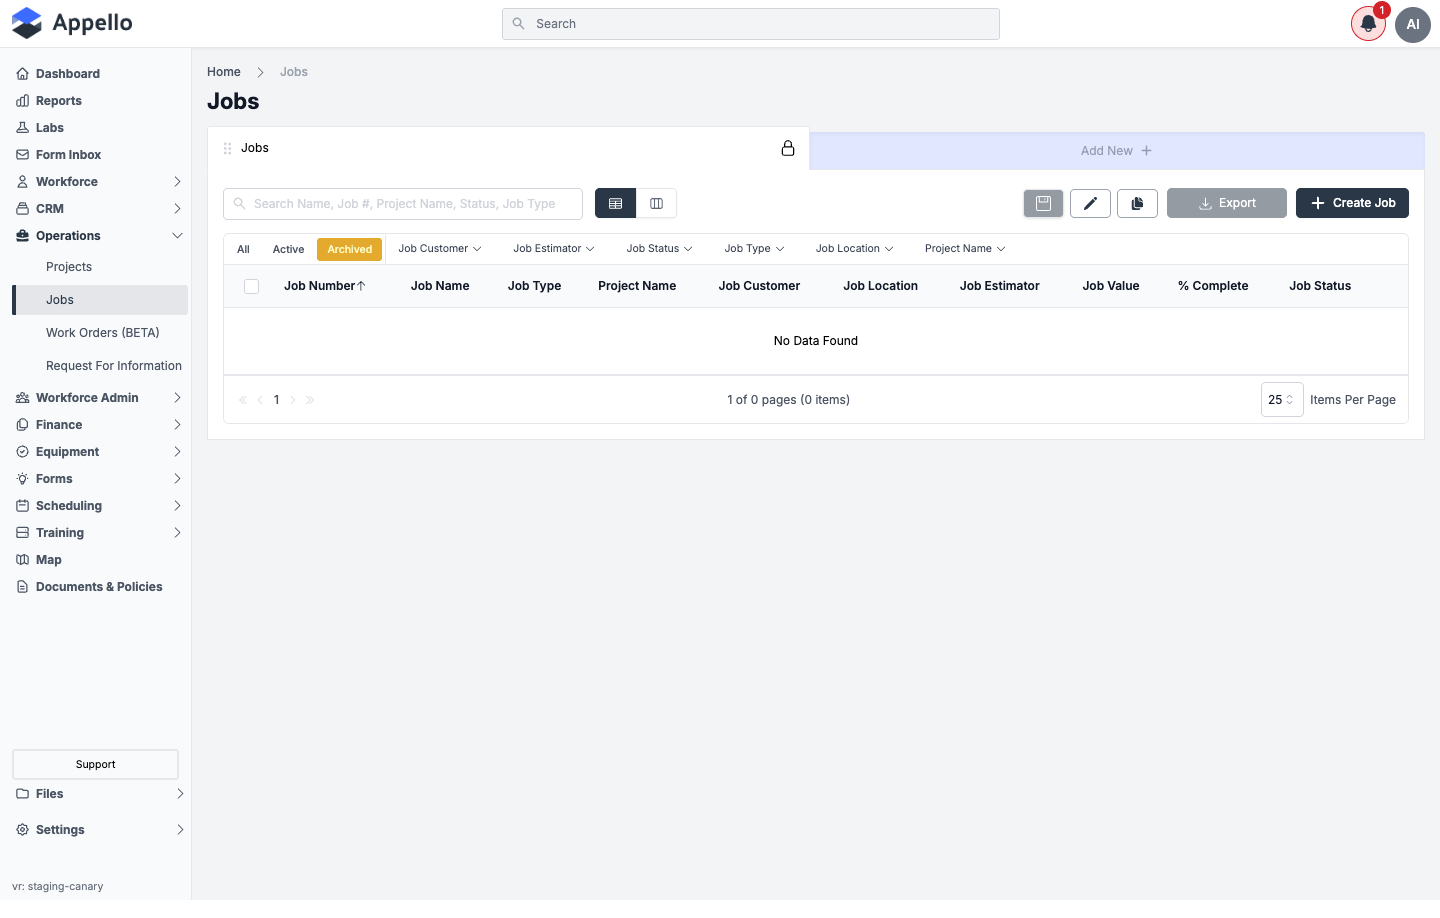Open the Job Location filter dropdown

tap(854, 249)
